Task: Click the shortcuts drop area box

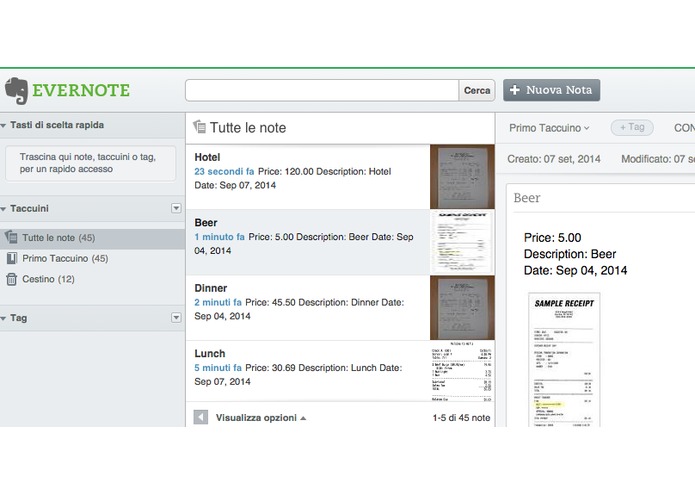Action: 90,163
